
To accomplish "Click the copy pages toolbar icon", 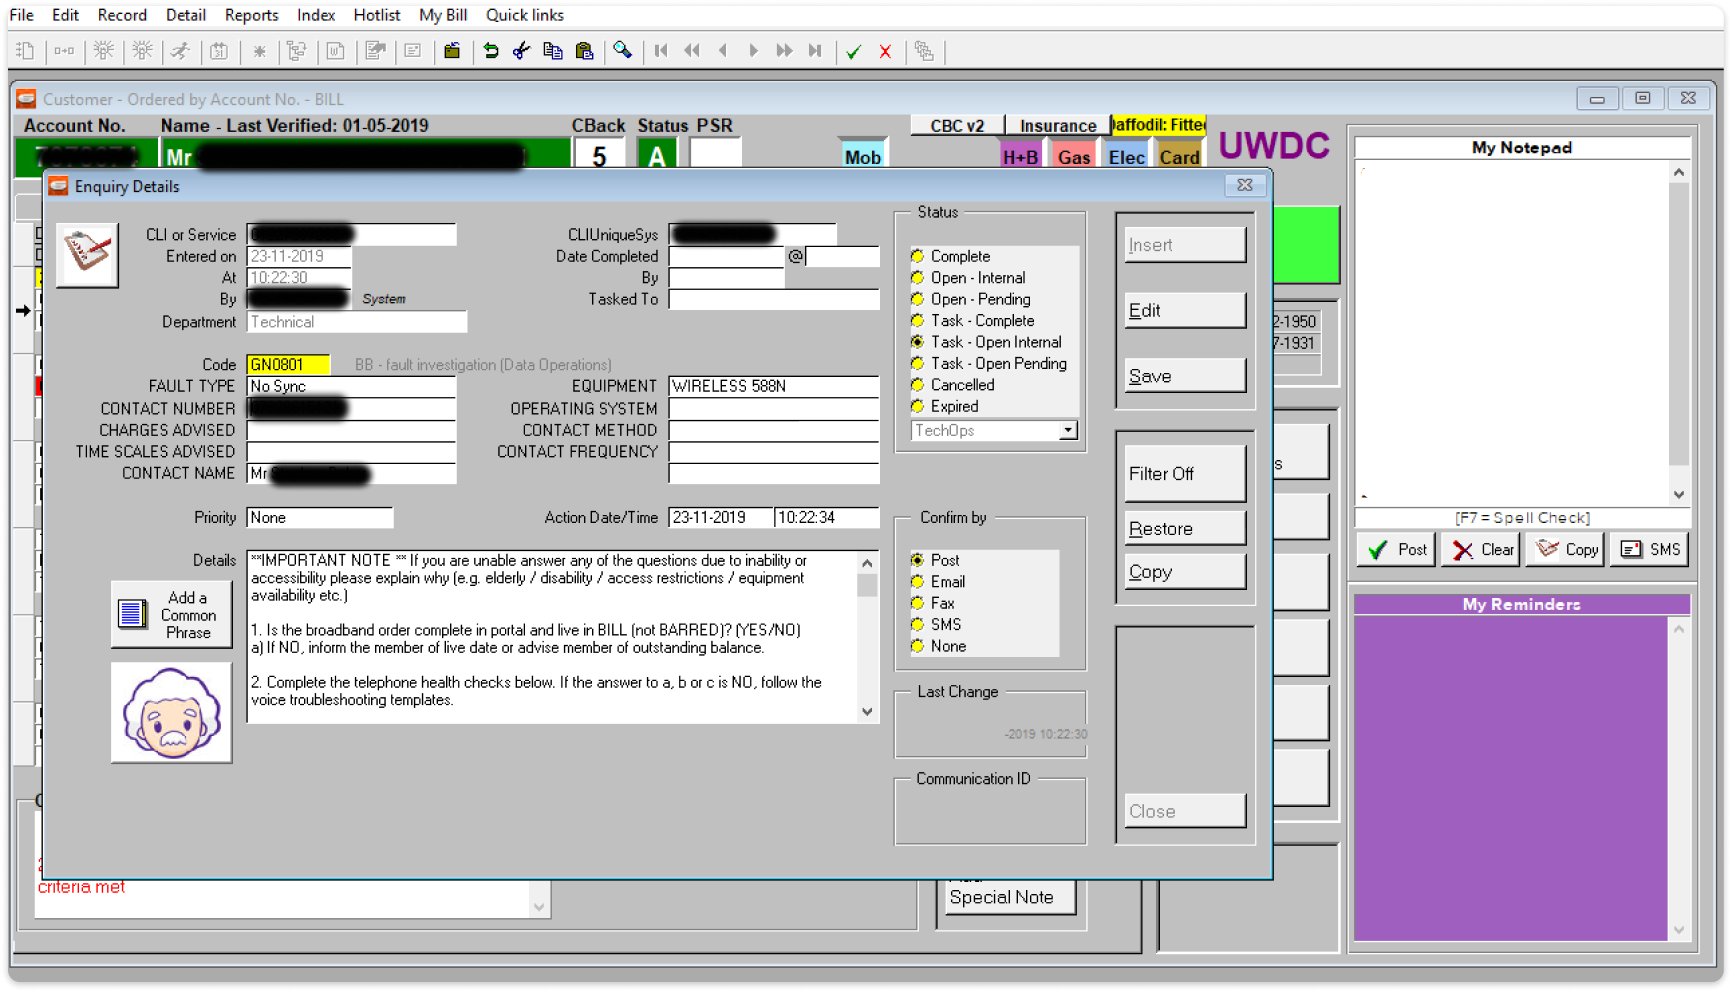I will 553,51.
